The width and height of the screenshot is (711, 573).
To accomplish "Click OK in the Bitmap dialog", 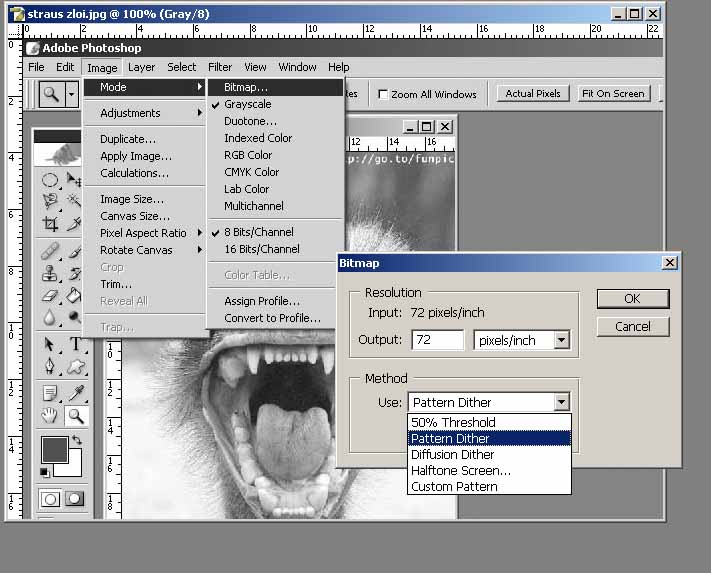I will [633, 299].
